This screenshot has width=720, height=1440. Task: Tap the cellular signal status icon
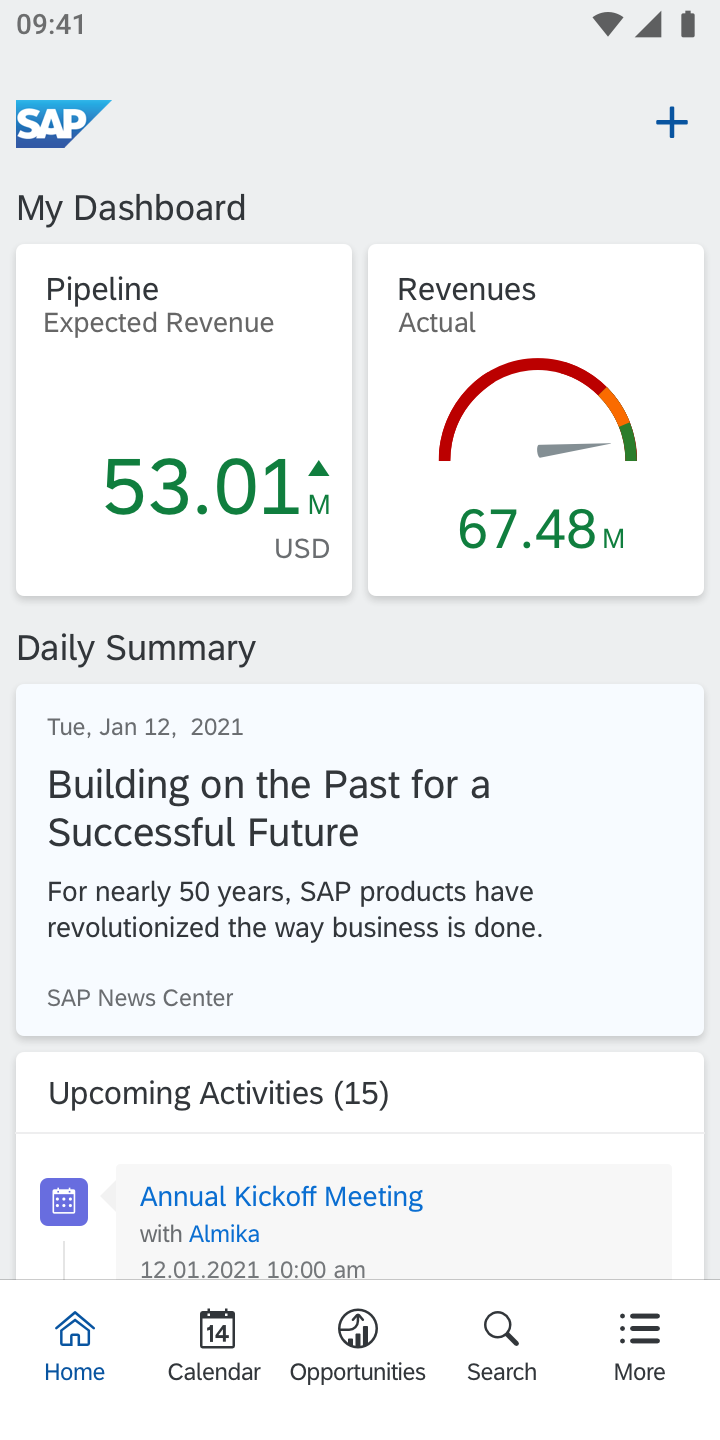coord(649,24)
